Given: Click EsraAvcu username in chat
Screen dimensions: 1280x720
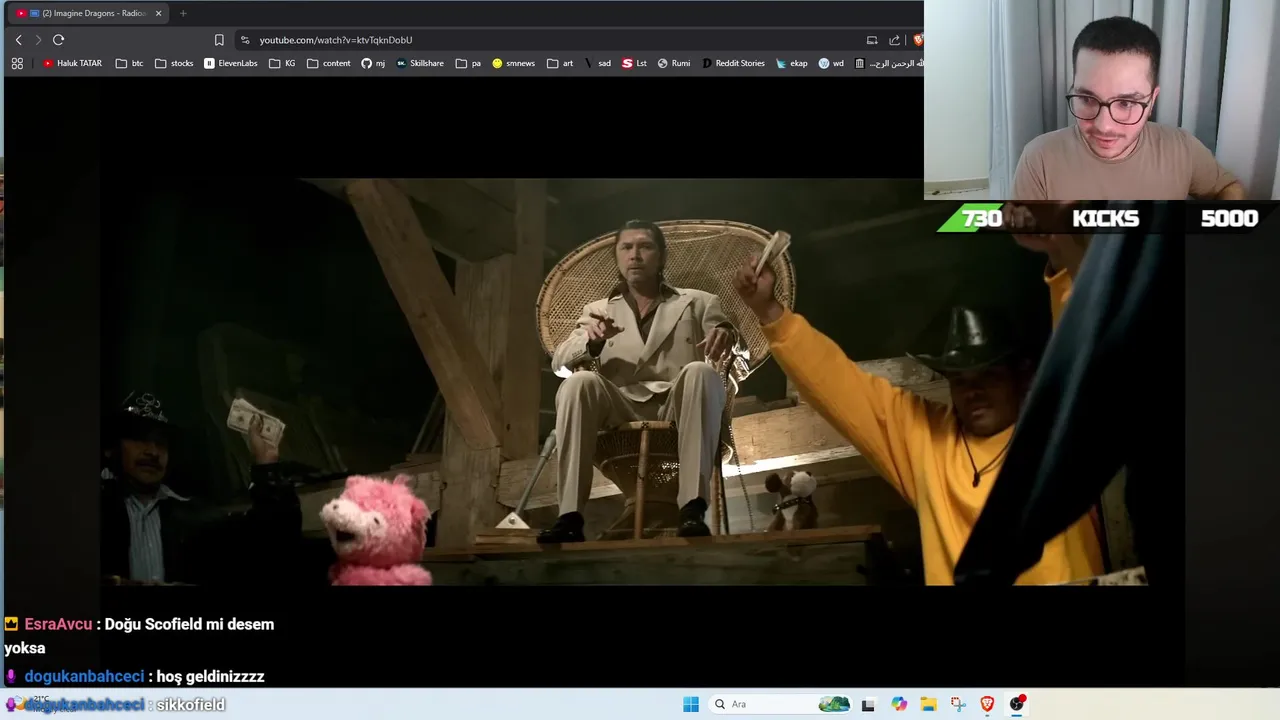Looking at the screenshot, I should (58, 624).
